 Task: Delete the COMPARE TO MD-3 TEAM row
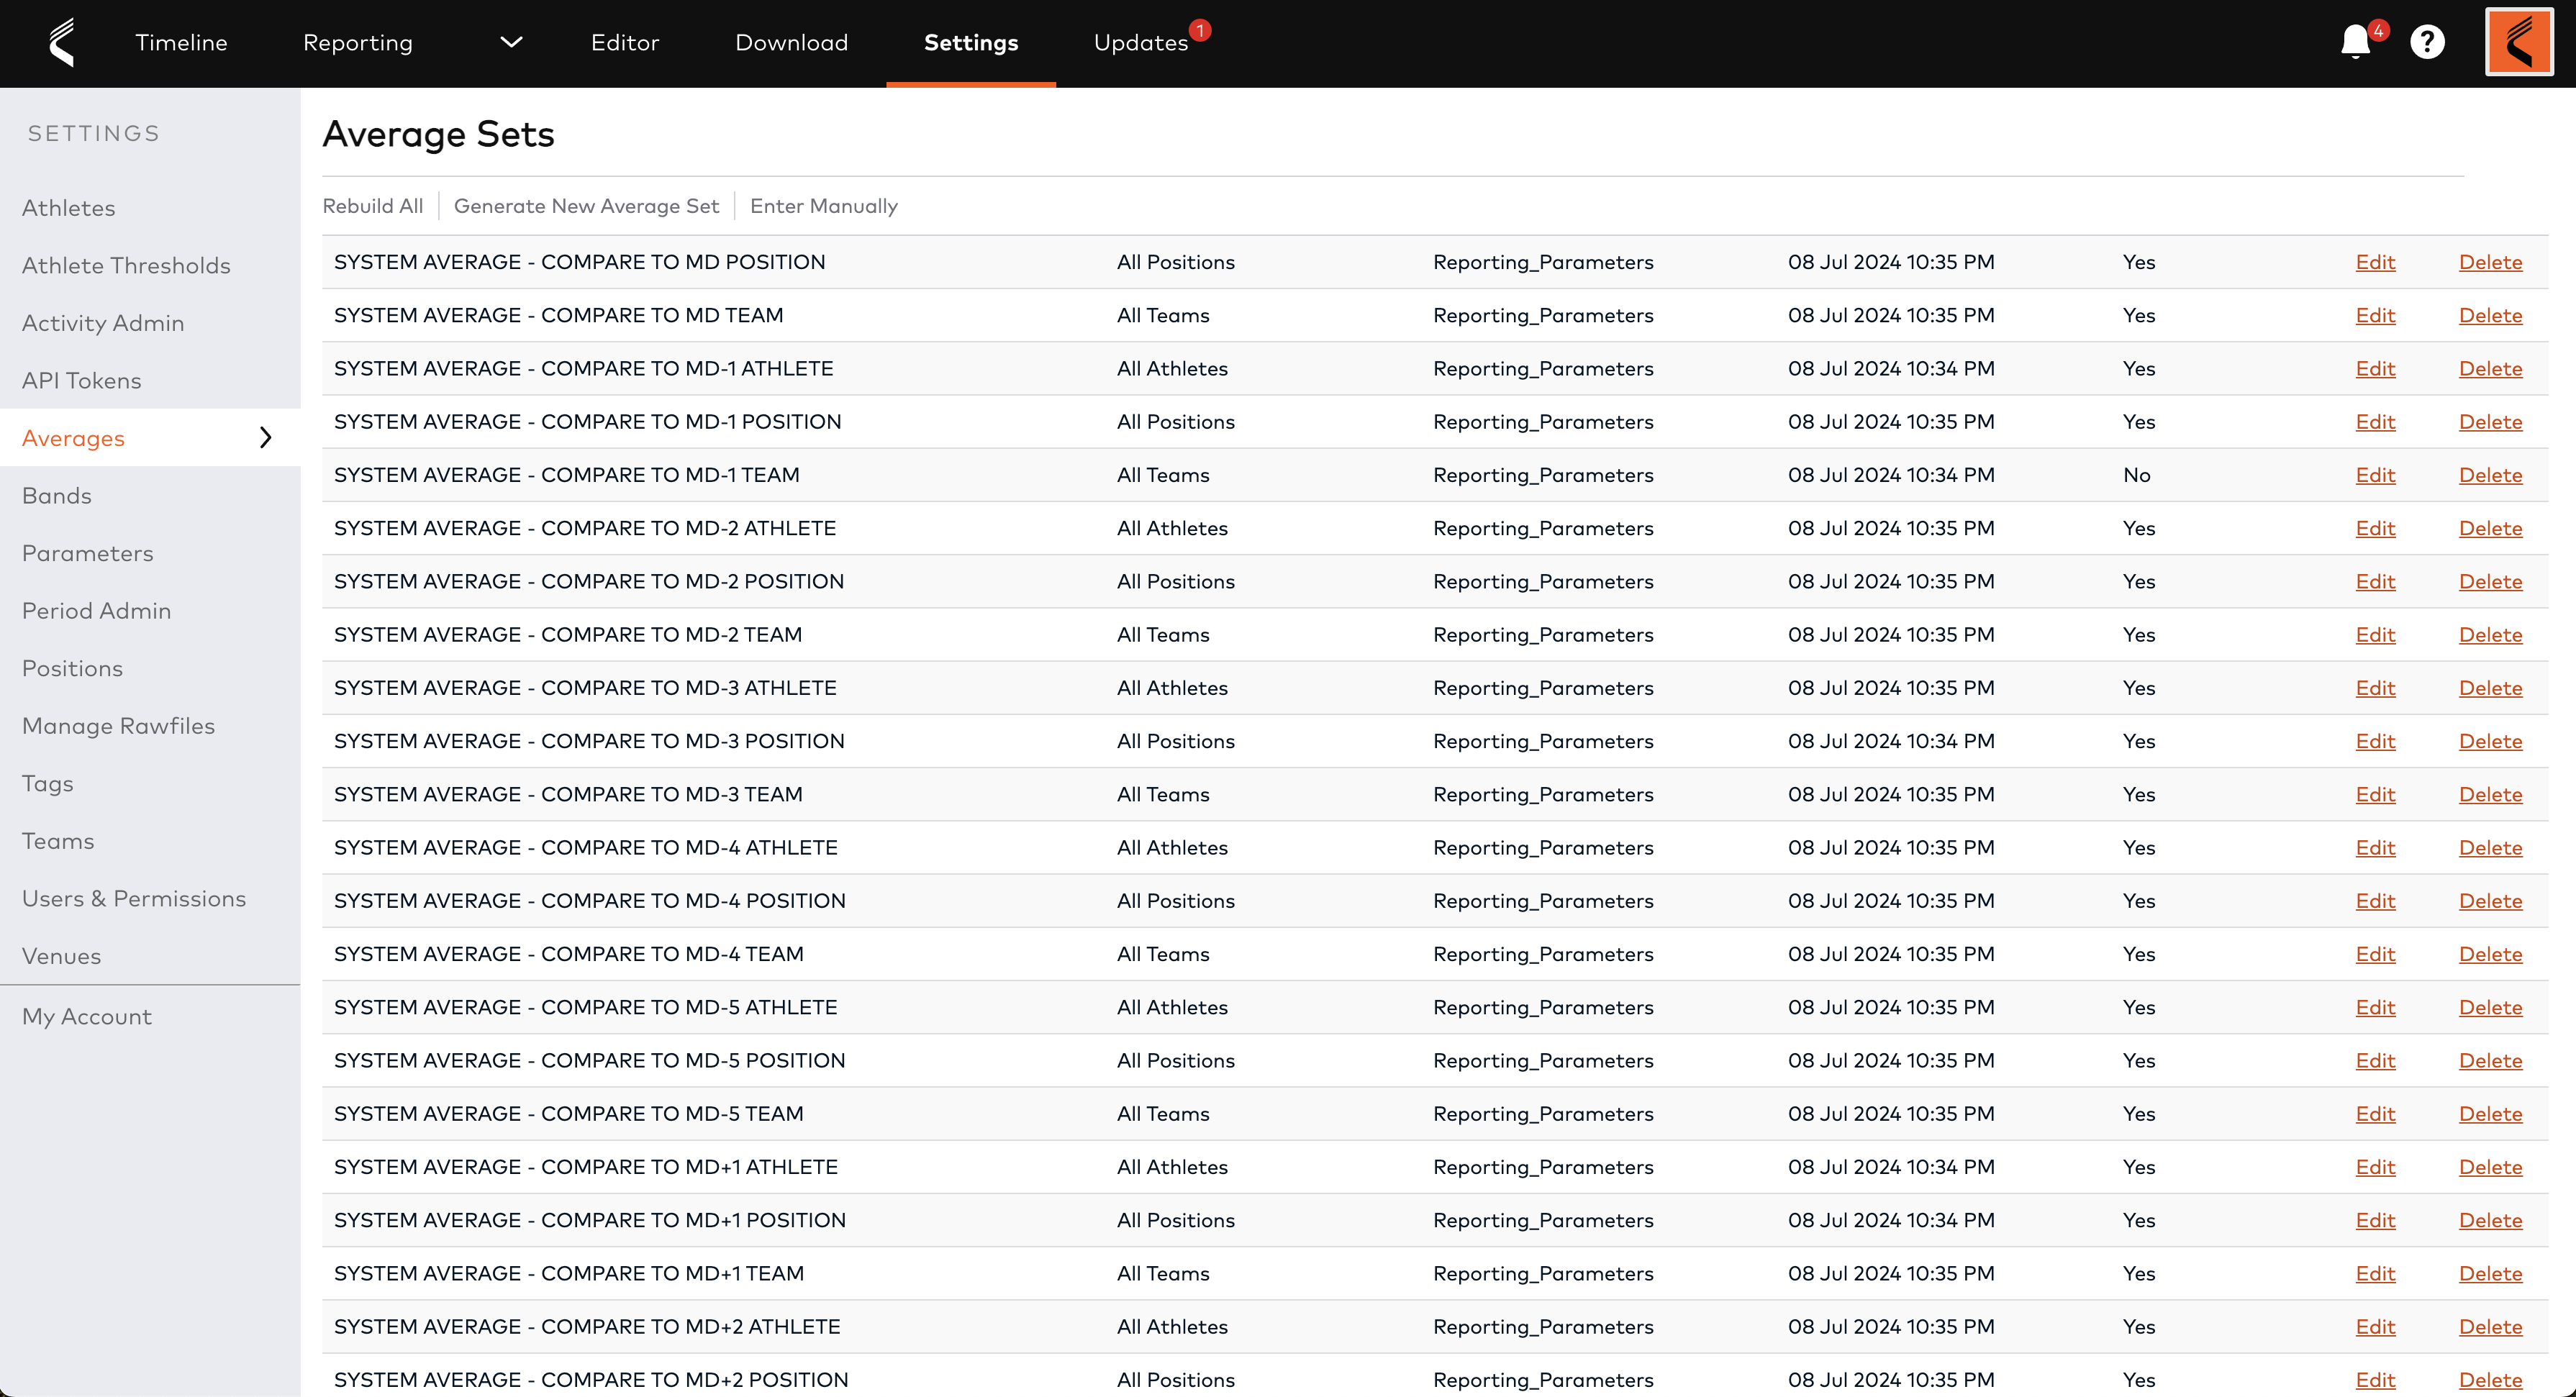coord(2490,795)
